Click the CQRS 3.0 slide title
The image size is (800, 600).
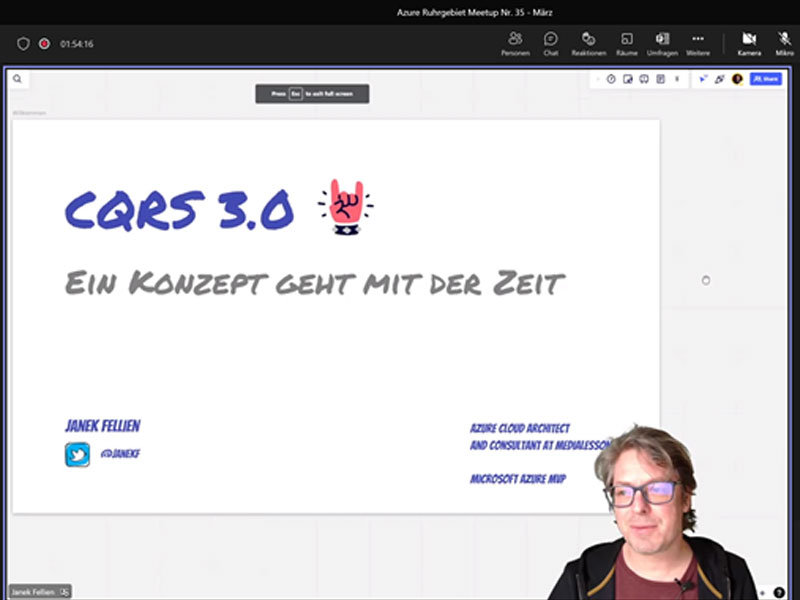coord(180,209)
